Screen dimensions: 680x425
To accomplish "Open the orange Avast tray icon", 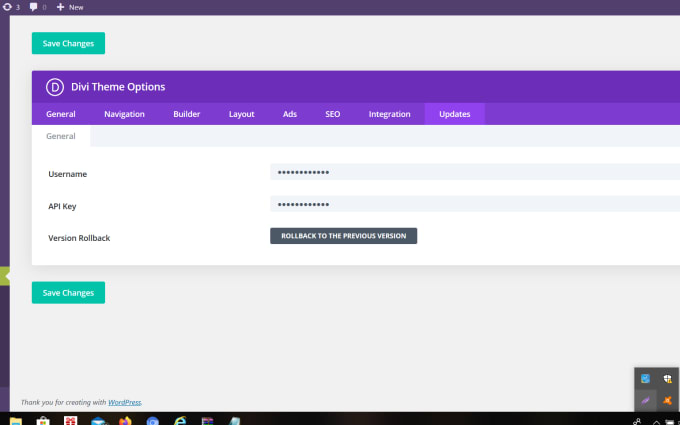I will (667, 400).
